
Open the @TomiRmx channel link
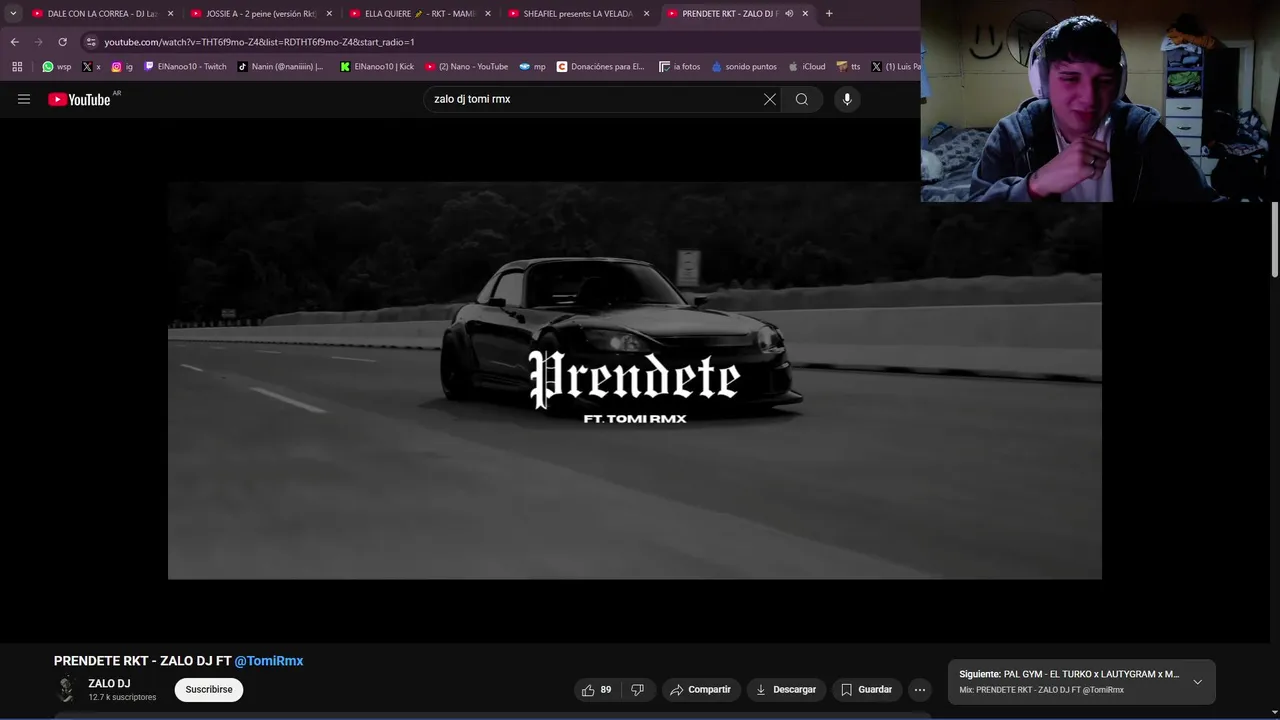(269, 661)
